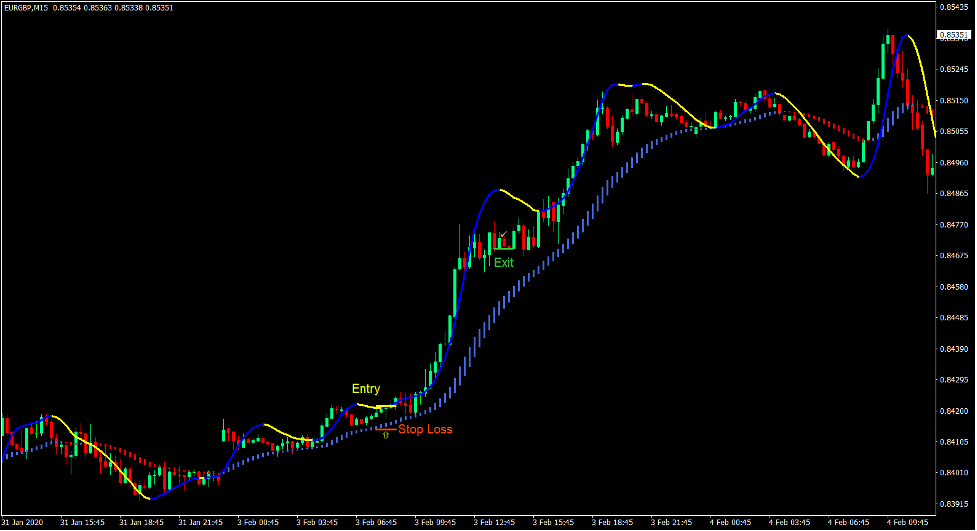Click the 31 Jan 21:45 time label
Screen dimensions: 977x531
tap(200, 522)
